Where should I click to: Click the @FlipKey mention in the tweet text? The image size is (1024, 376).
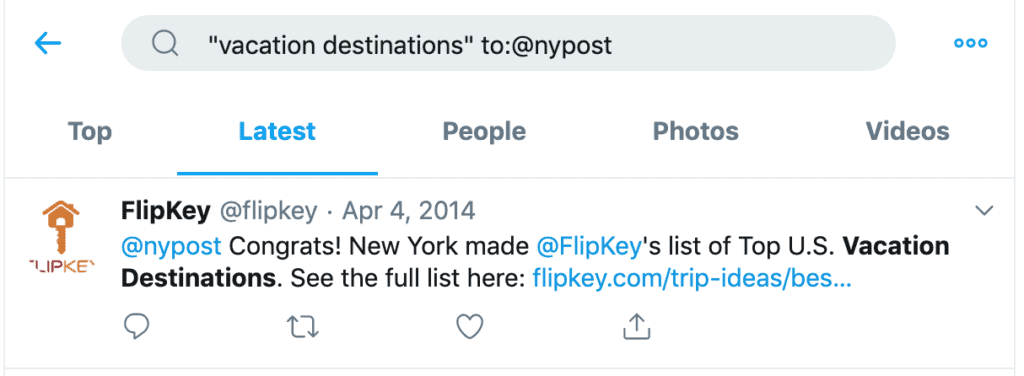tap(587, 247)
